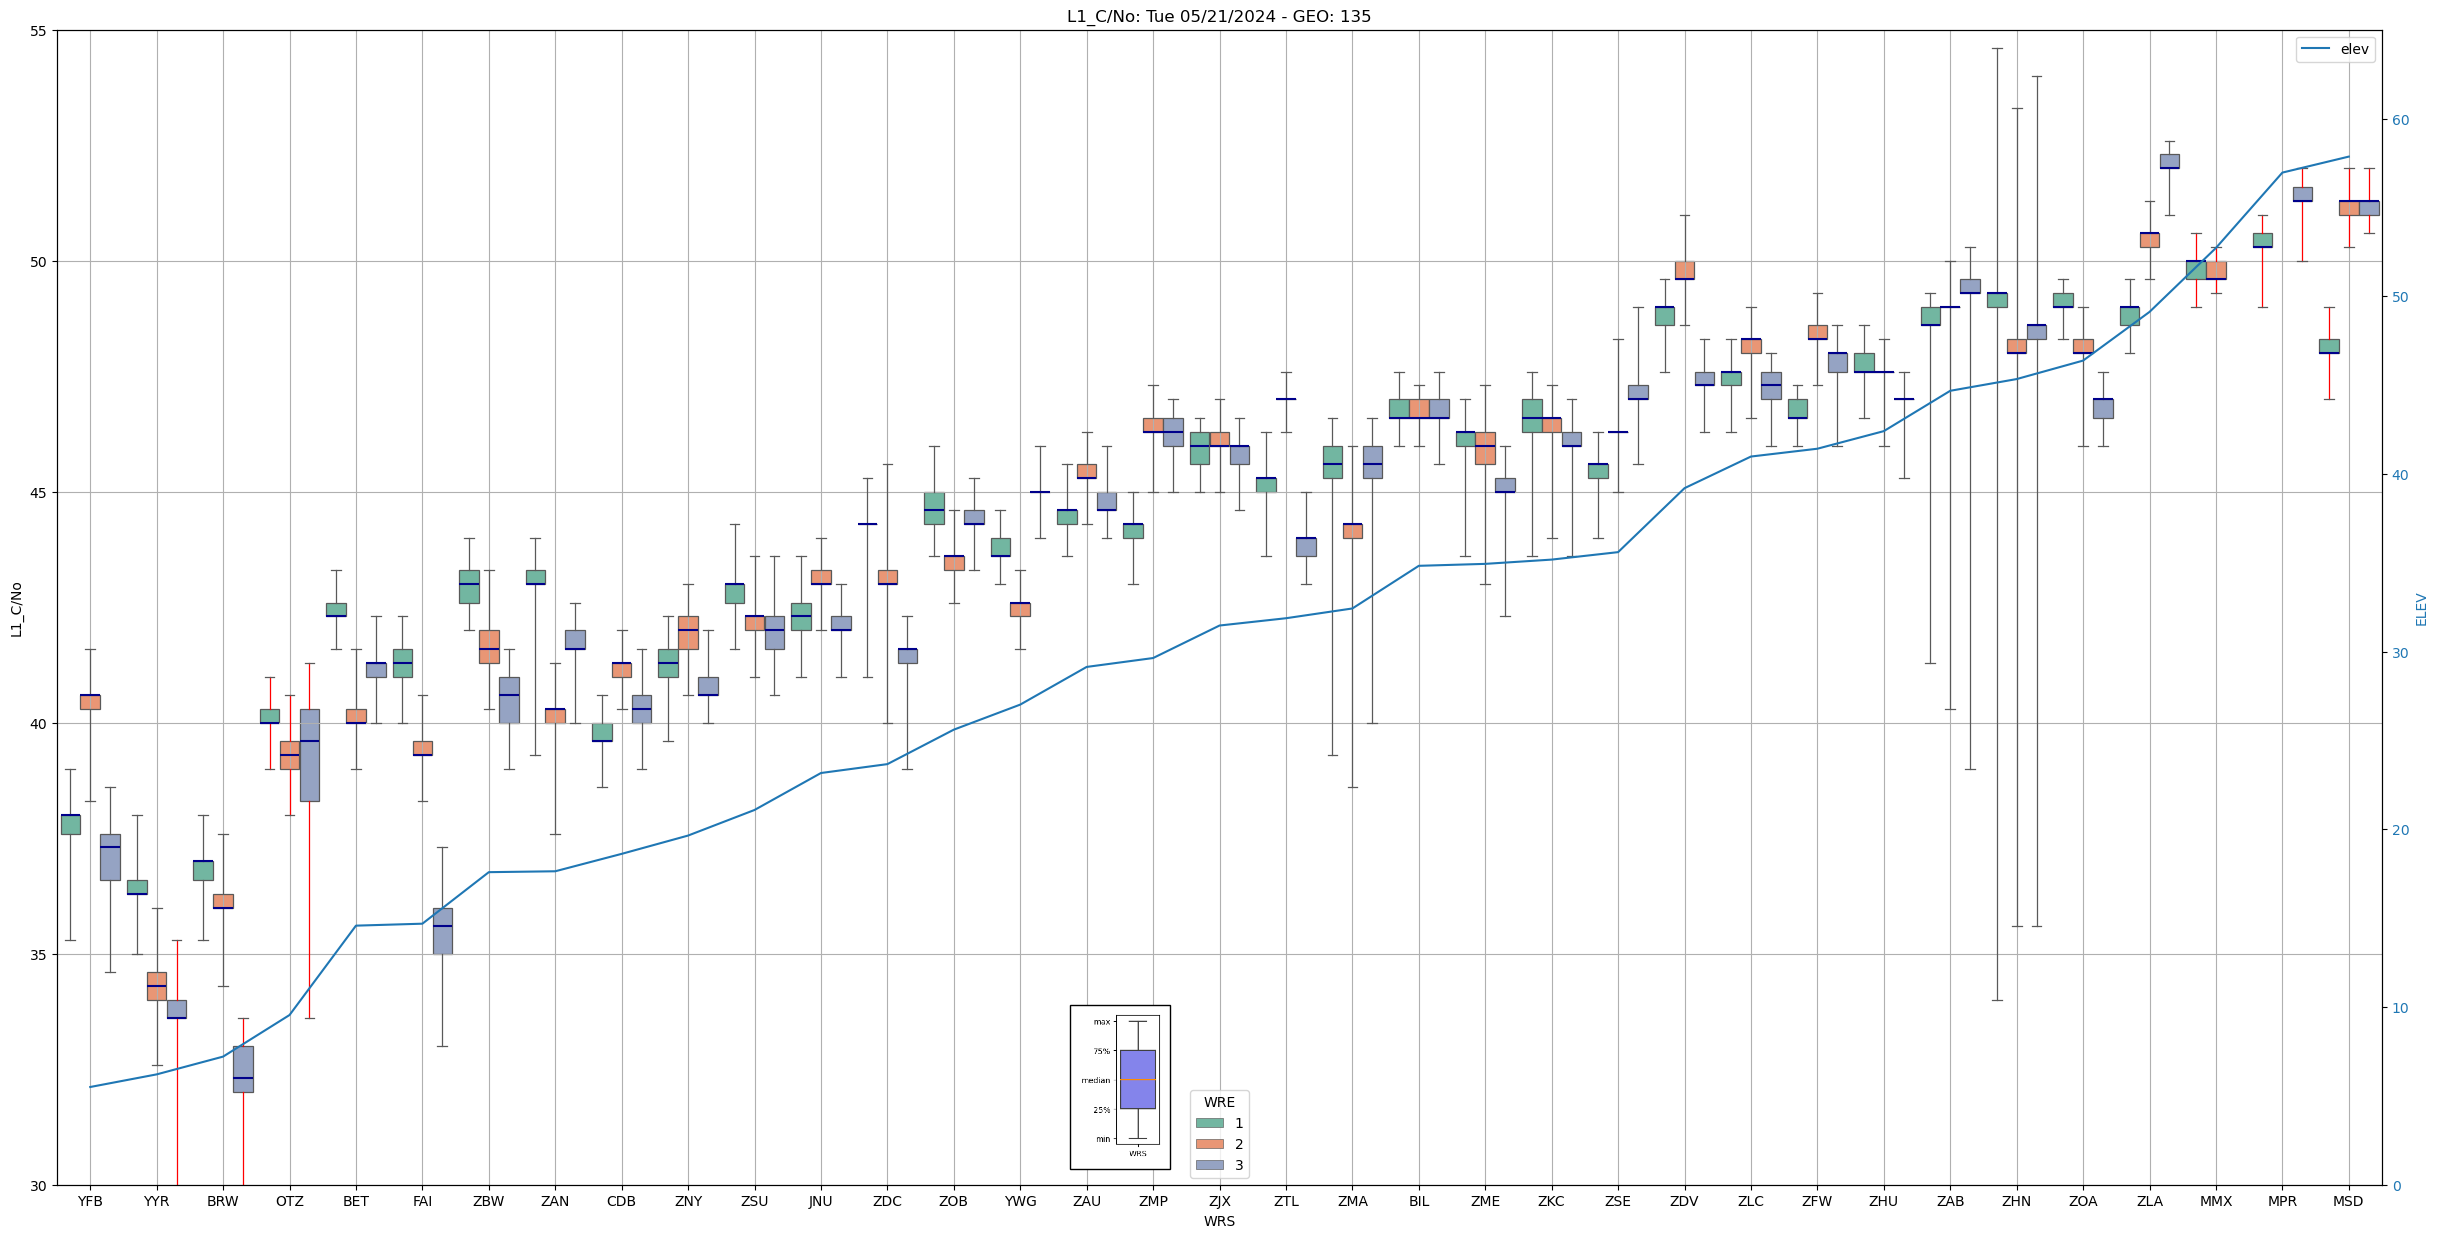Click the 40 tick on ELEV axis
The image size is (2439, 1238).
pyautogui.click(x=2400, y=475)
